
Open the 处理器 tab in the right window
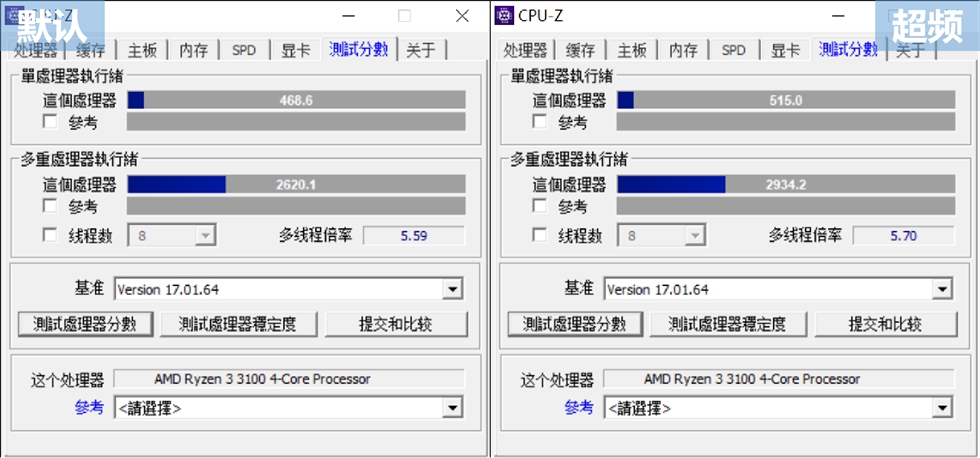click(x=525, y=50)
